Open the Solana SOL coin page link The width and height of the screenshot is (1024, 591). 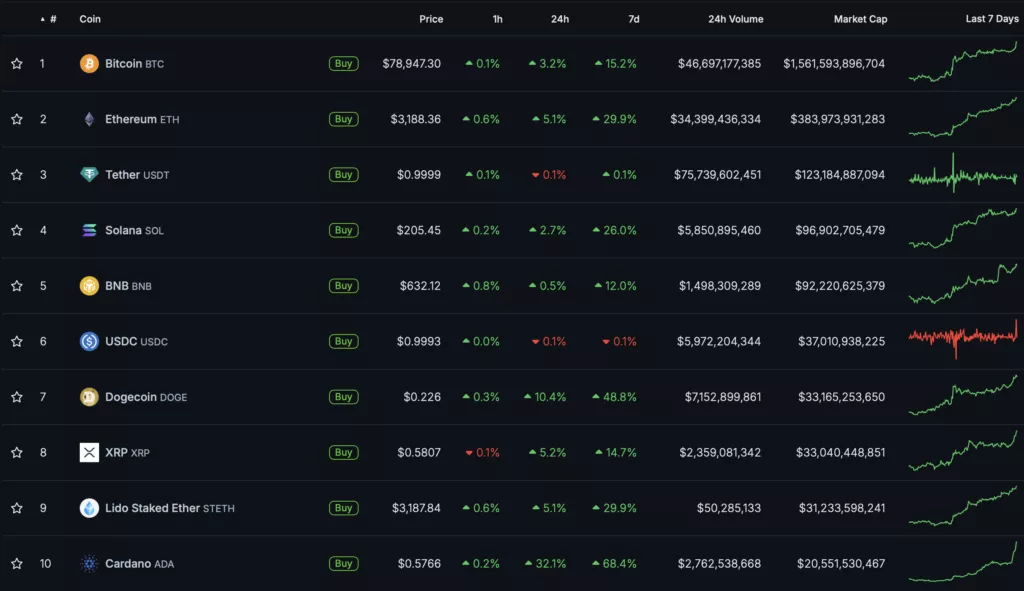pyautogui.click(x=135, y=230)
